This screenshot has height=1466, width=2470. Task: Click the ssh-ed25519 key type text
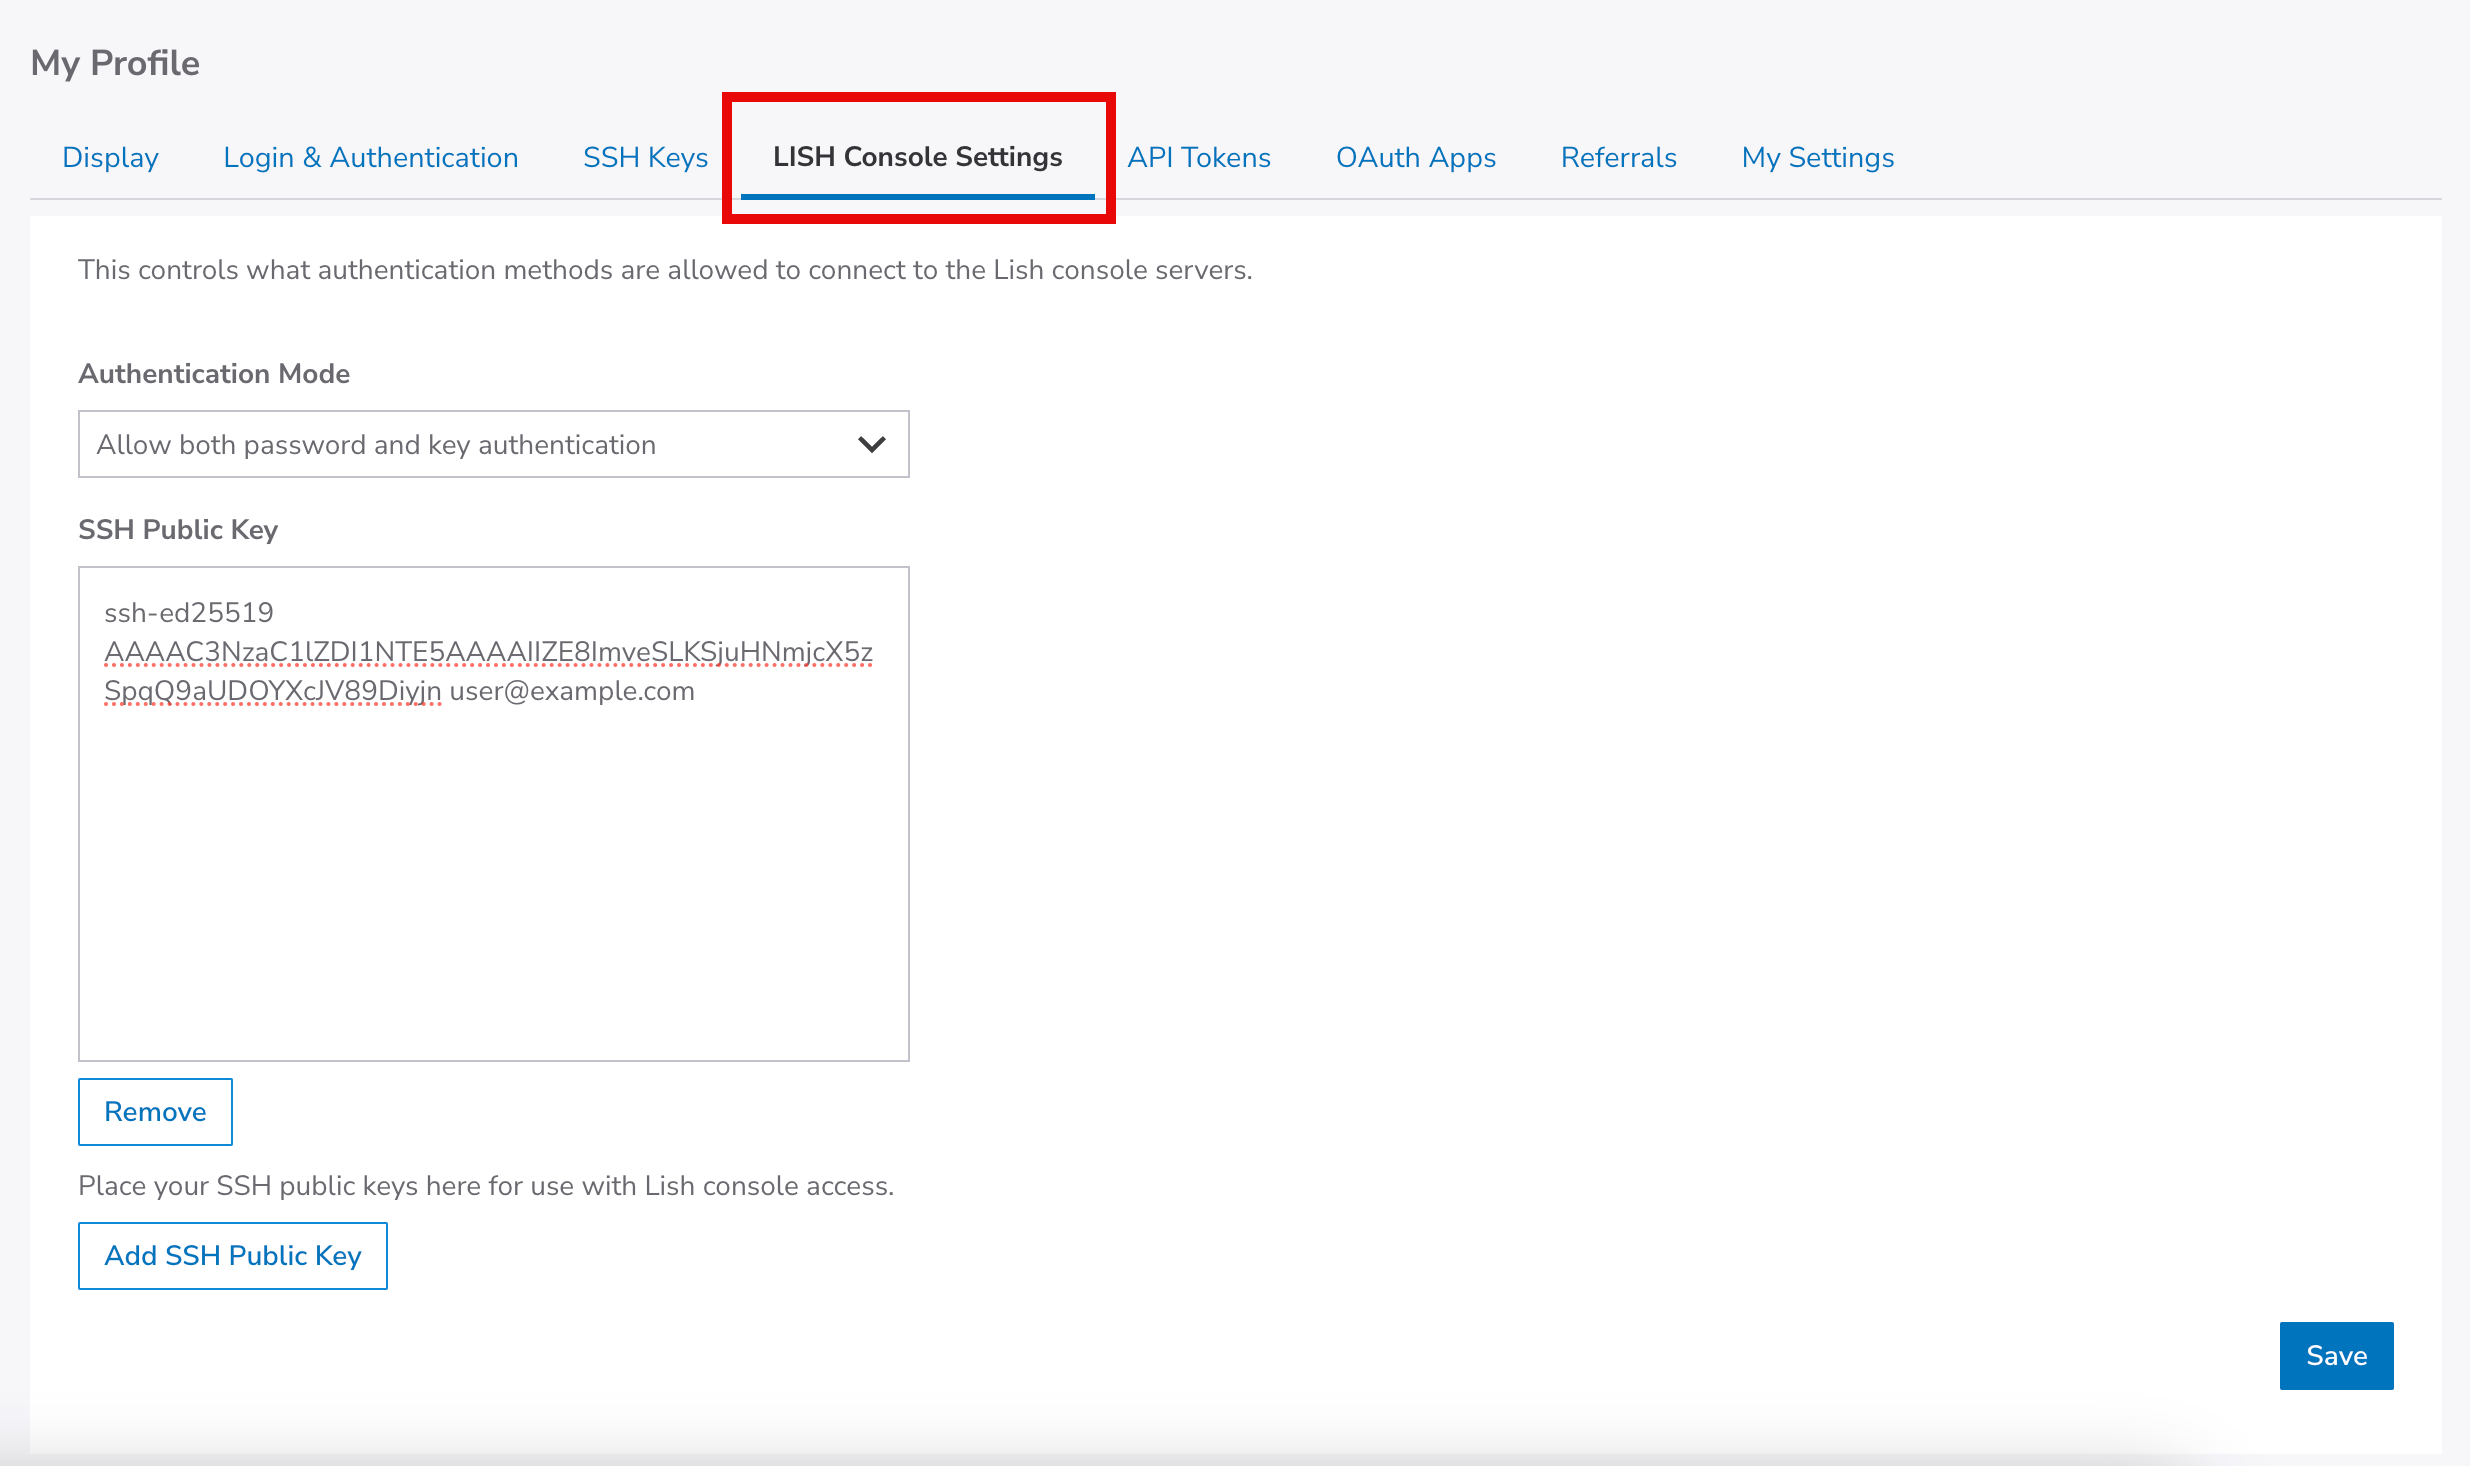click(188, 612)
